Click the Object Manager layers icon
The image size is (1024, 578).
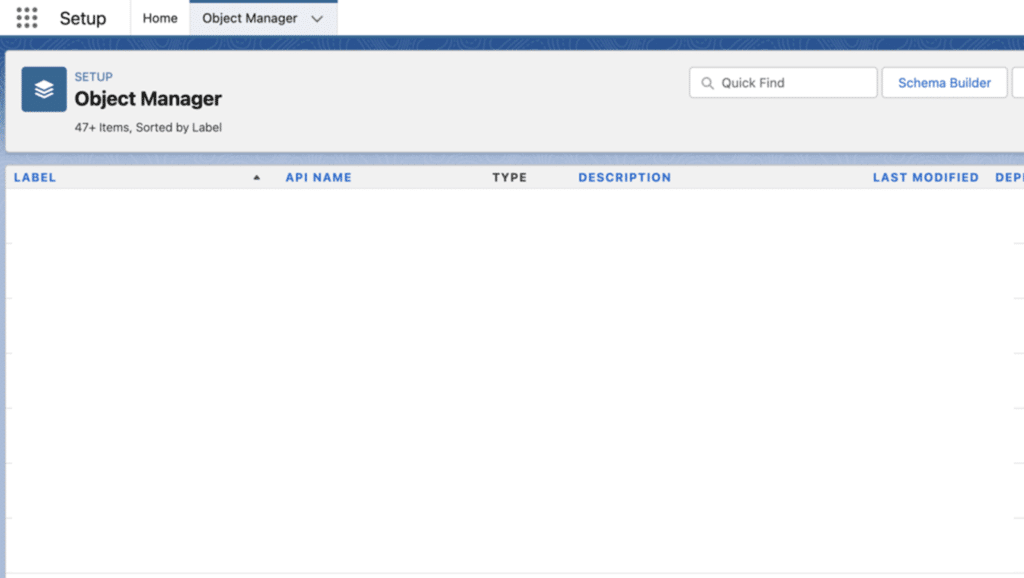point(44,89)
